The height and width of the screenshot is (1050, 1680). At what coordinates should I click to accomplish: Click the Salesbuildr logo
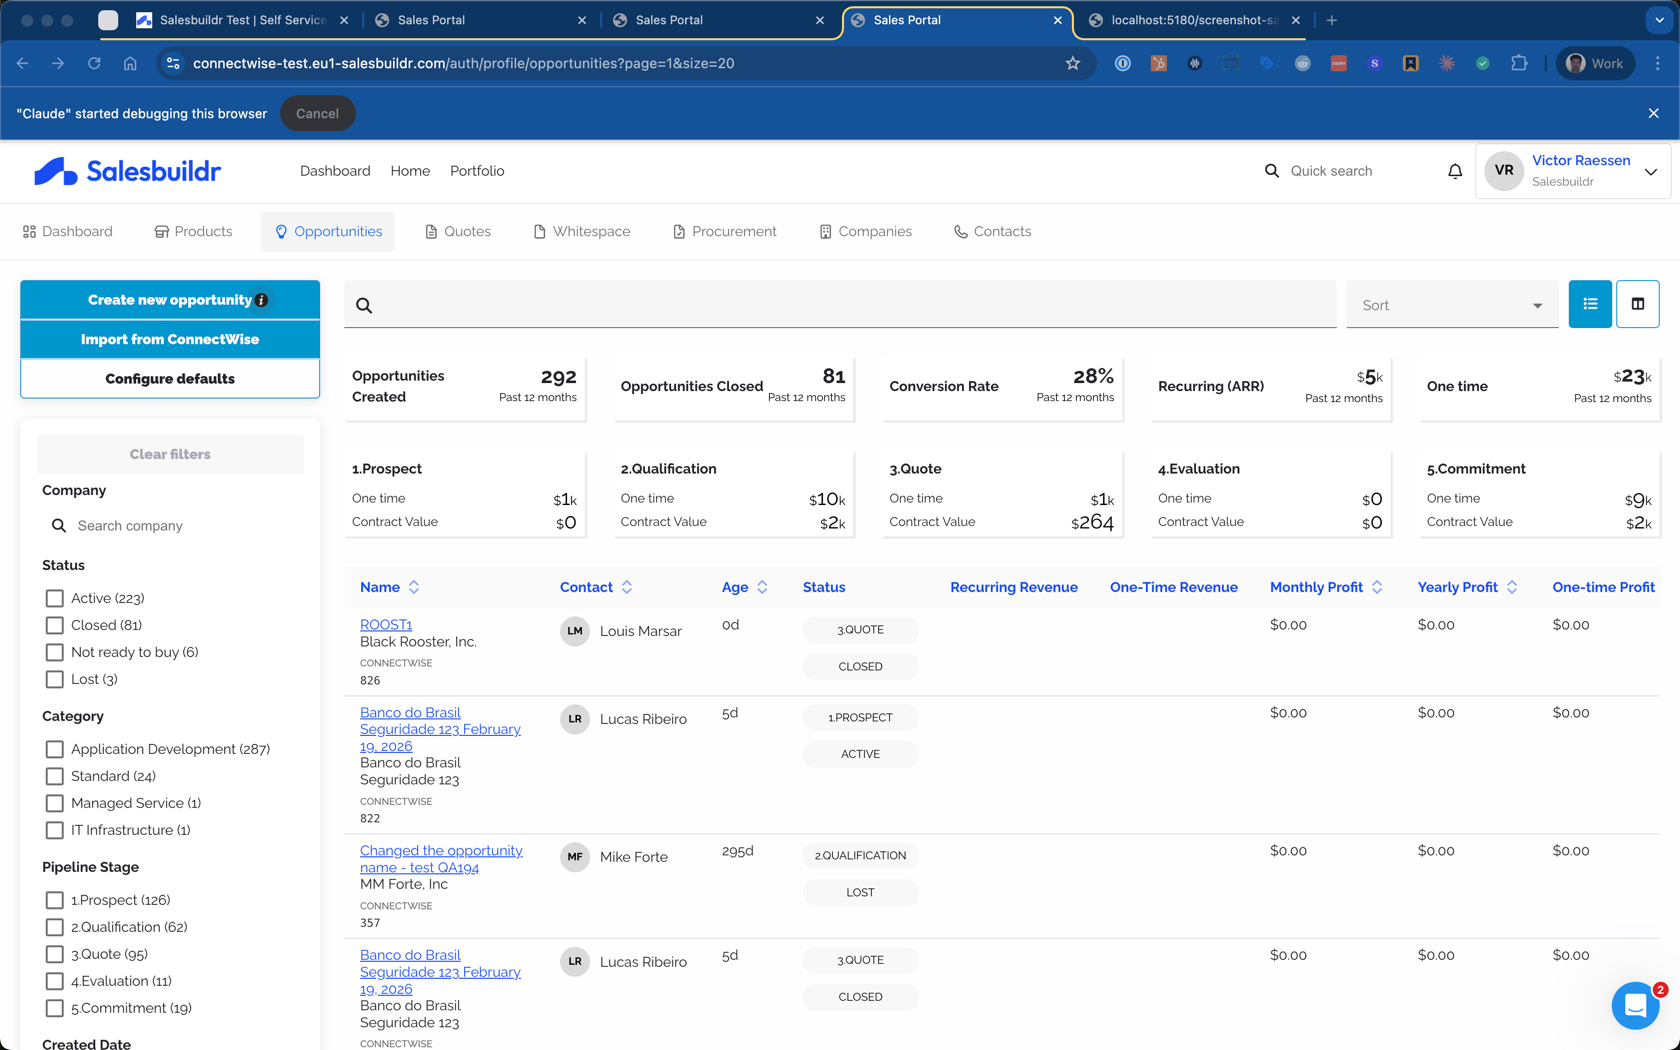127,171
